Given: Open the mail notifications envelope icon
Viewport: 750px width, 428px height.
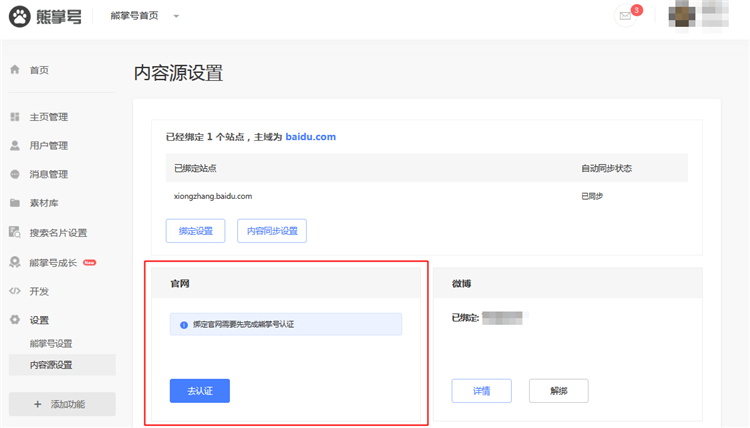Looking at the screenshot, I should click(x=626, y=17).
